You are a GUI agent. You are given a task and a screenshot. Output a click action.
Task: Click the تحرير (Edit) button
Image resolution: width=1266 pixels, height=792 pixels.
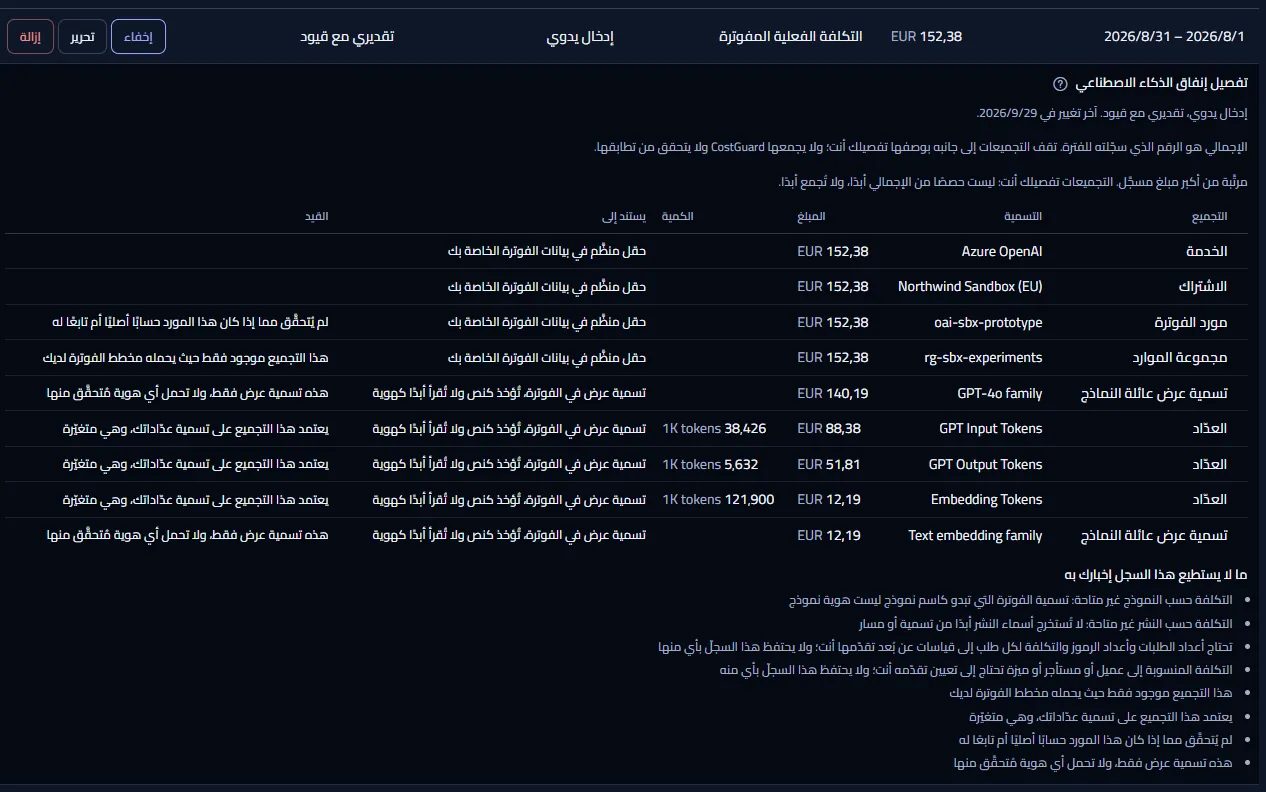tap(82, 37)
